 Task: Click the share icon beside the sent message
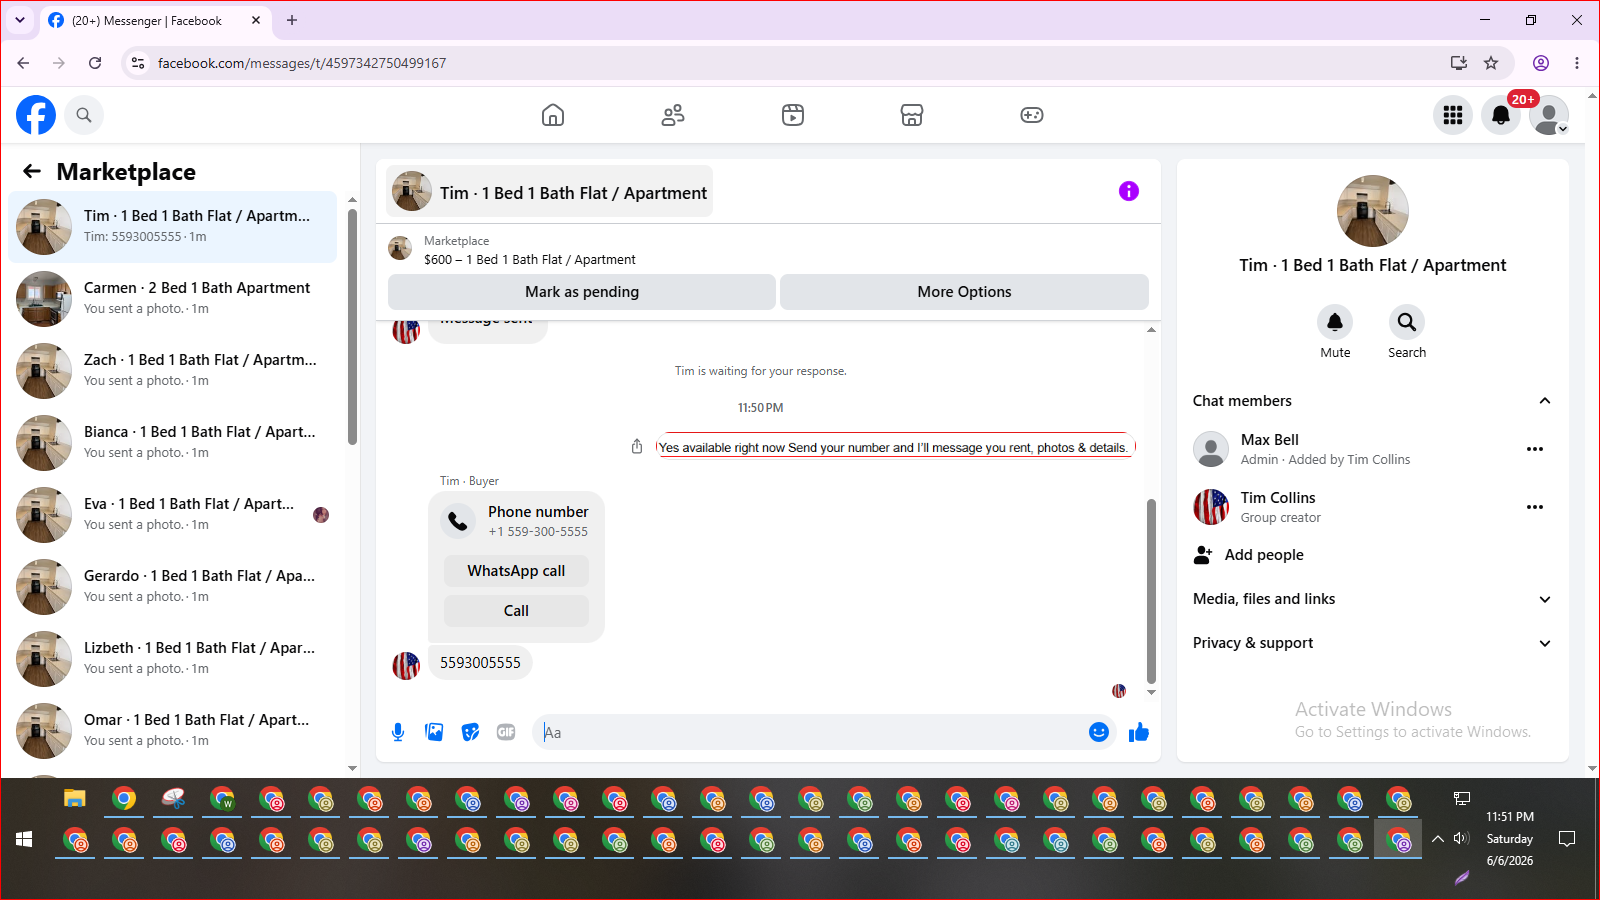pyautogui.click(x=637, y=446)
